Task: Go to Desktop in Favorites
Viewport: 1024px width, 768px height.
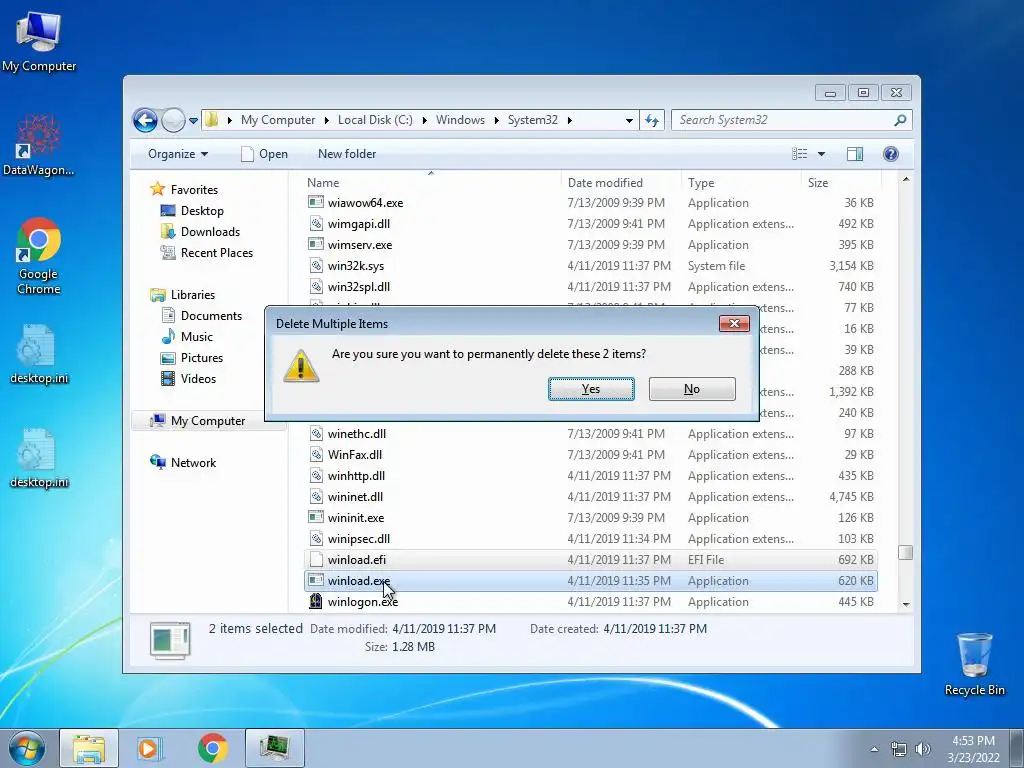Action: (x=202, y=211)
